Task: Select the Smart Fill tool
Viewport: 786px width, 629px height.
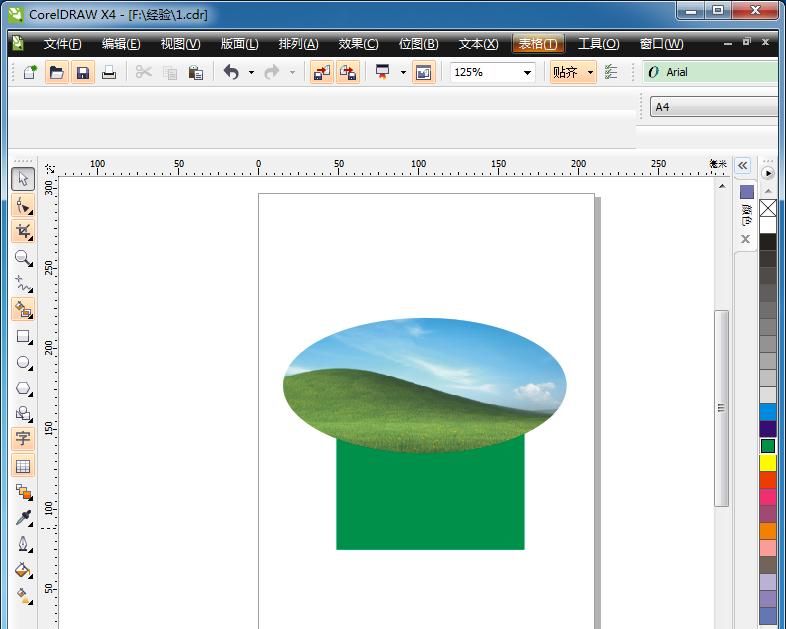Action: 23,310
